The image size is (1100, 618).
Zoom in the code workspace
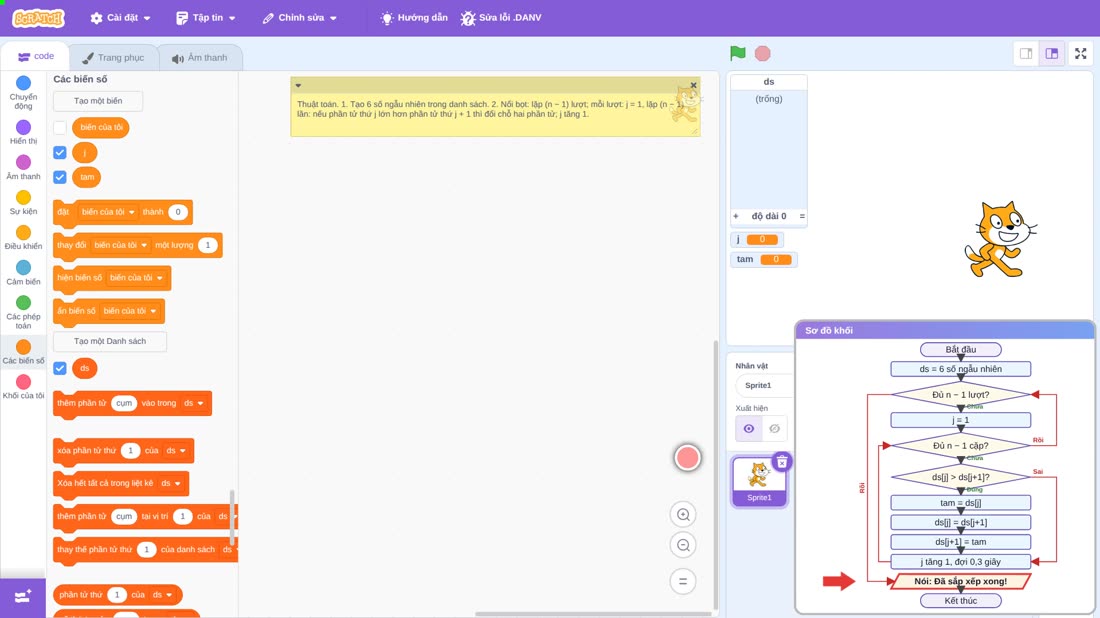[683, 514]
